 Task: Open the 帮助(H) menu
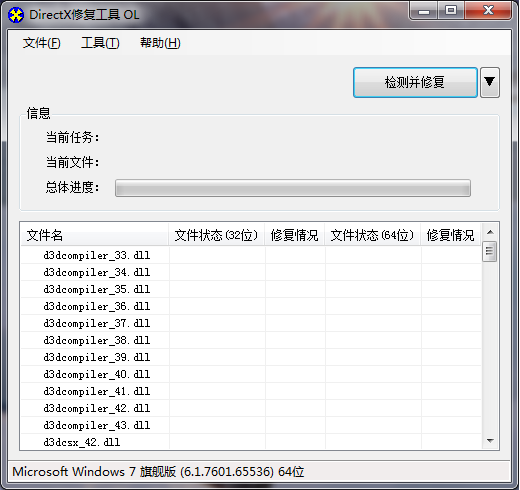pyautogui.click(x=160, y=43)
